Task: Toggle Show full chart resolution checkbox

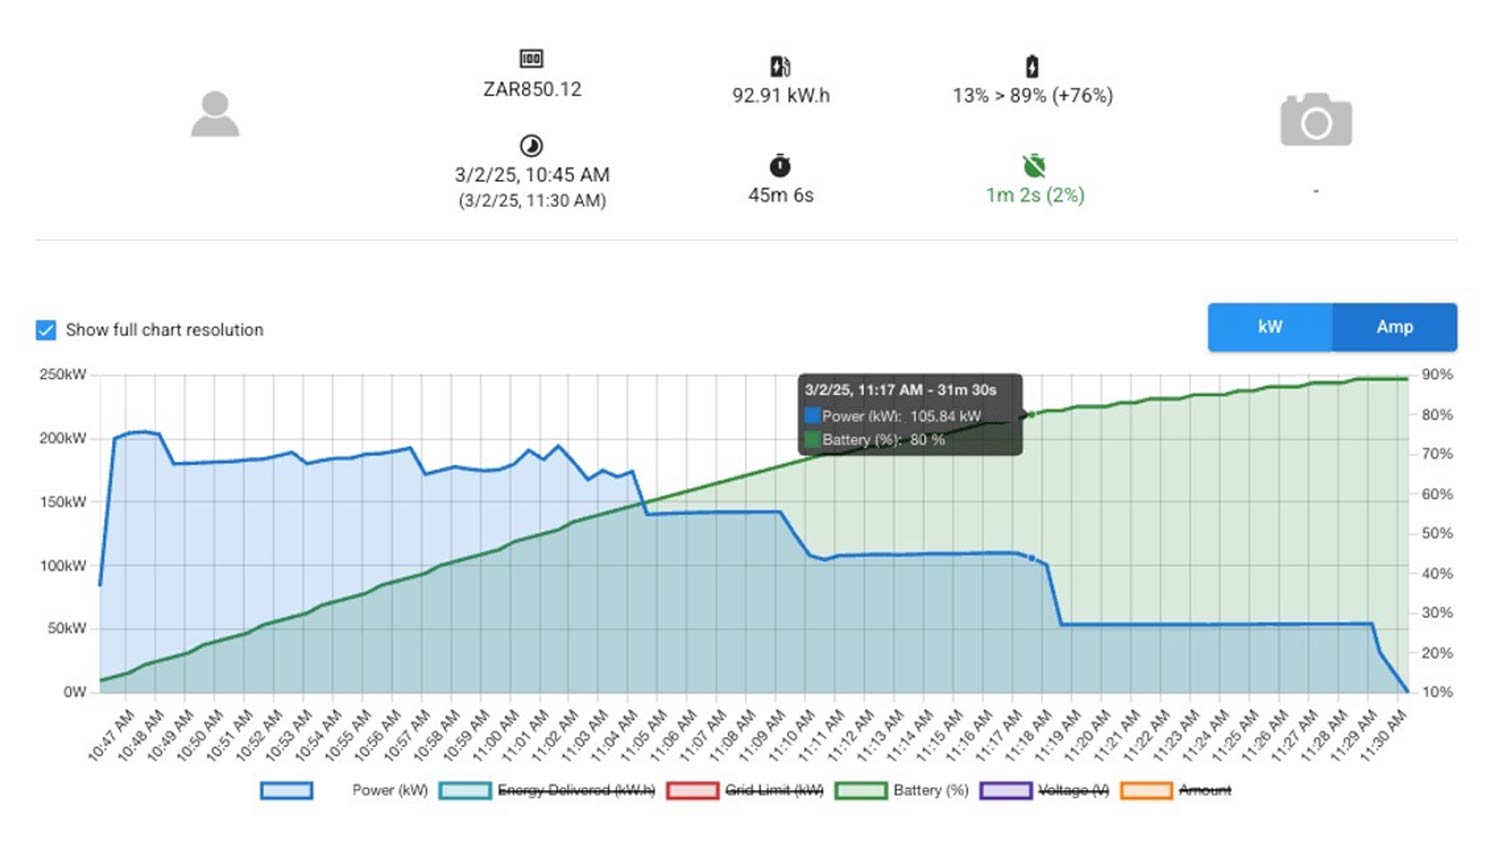Action: click(x=46, y=330)
